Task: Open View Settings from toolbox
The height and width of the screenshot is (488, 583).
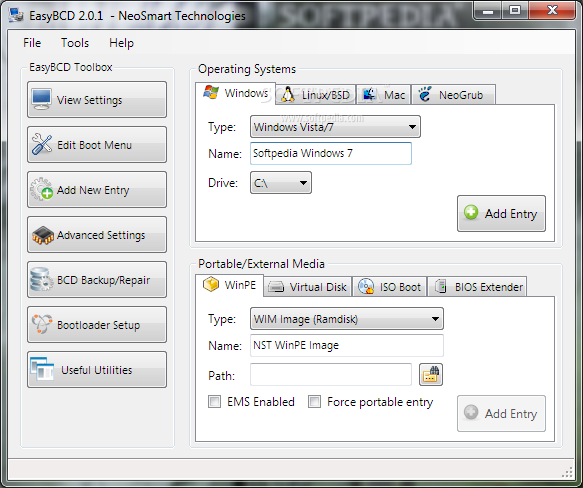Action: tap(97, 100)
